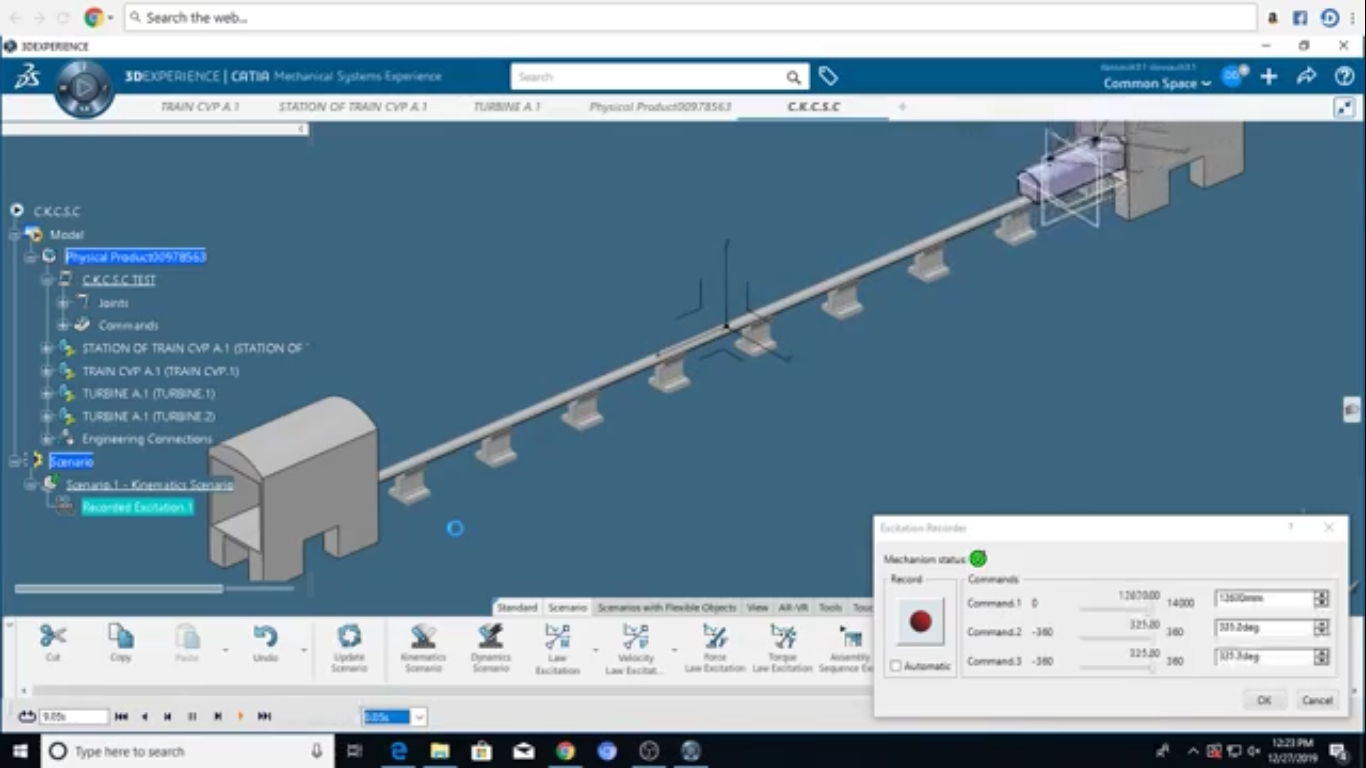Click the Share arrow icon
1366x768 pixels.
pos(1306,76)
